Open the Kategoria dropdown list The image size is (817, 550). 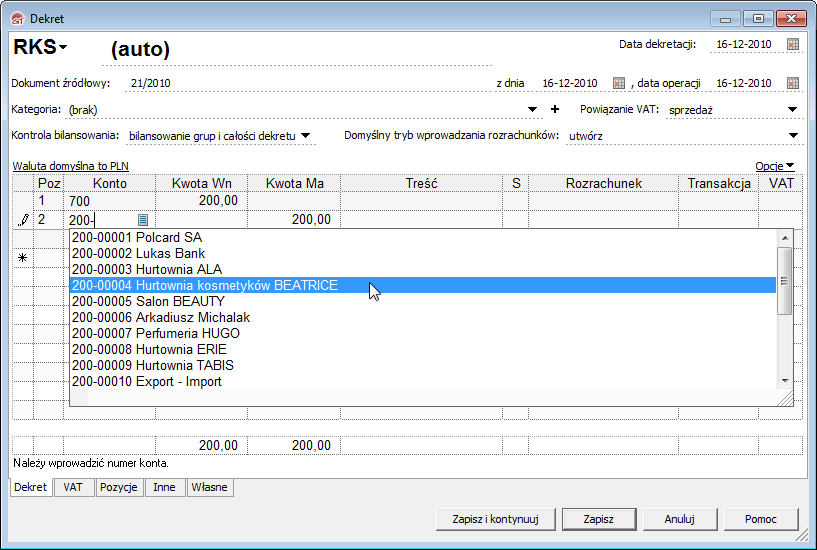coord(533,109)
